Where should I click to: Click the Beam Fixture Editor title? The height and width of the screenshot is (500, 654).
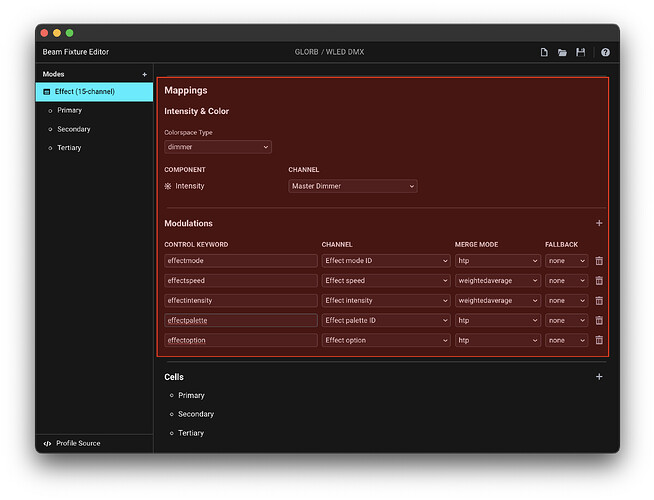(75, 52)
